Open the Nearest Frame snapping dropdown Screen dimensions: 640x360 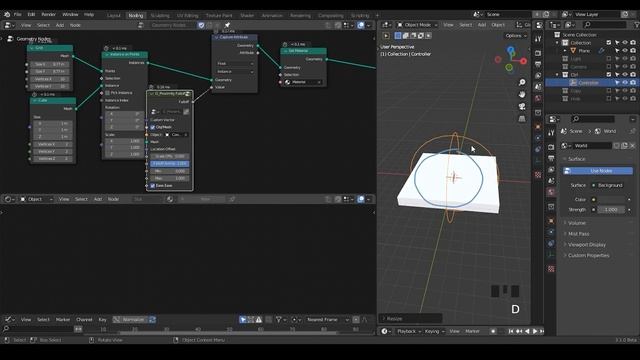pos(328,320)
